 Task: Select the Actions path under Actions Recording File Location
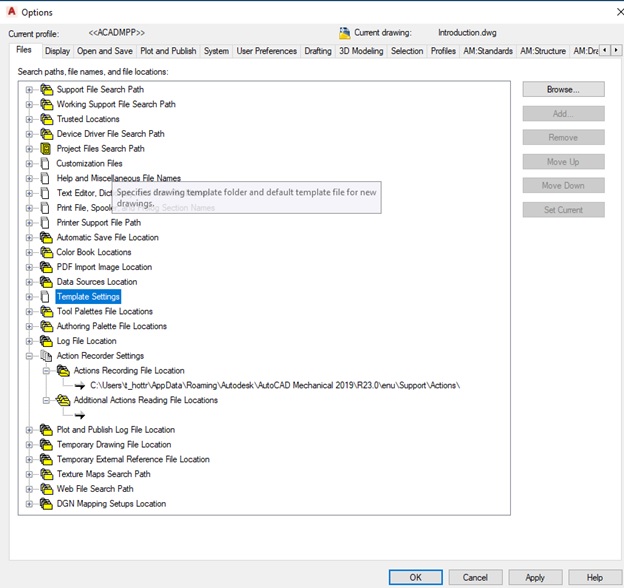[275, 386]
